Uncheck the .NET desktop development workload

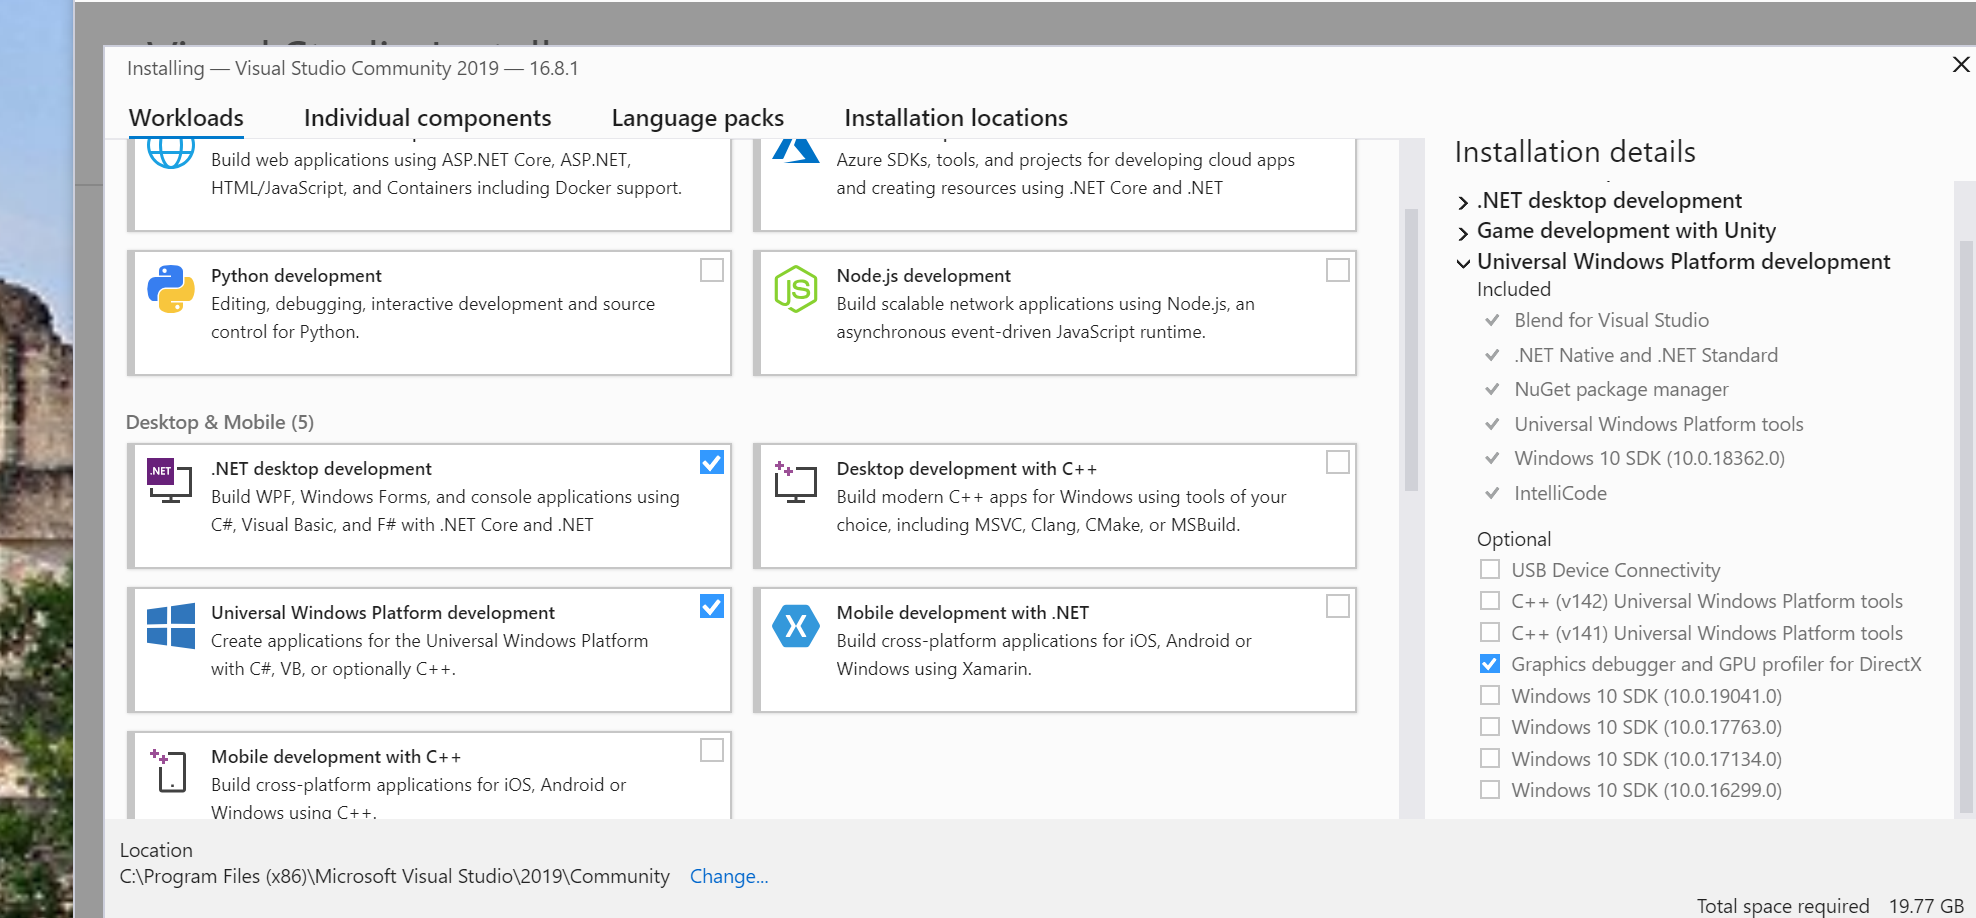(712, 462)
